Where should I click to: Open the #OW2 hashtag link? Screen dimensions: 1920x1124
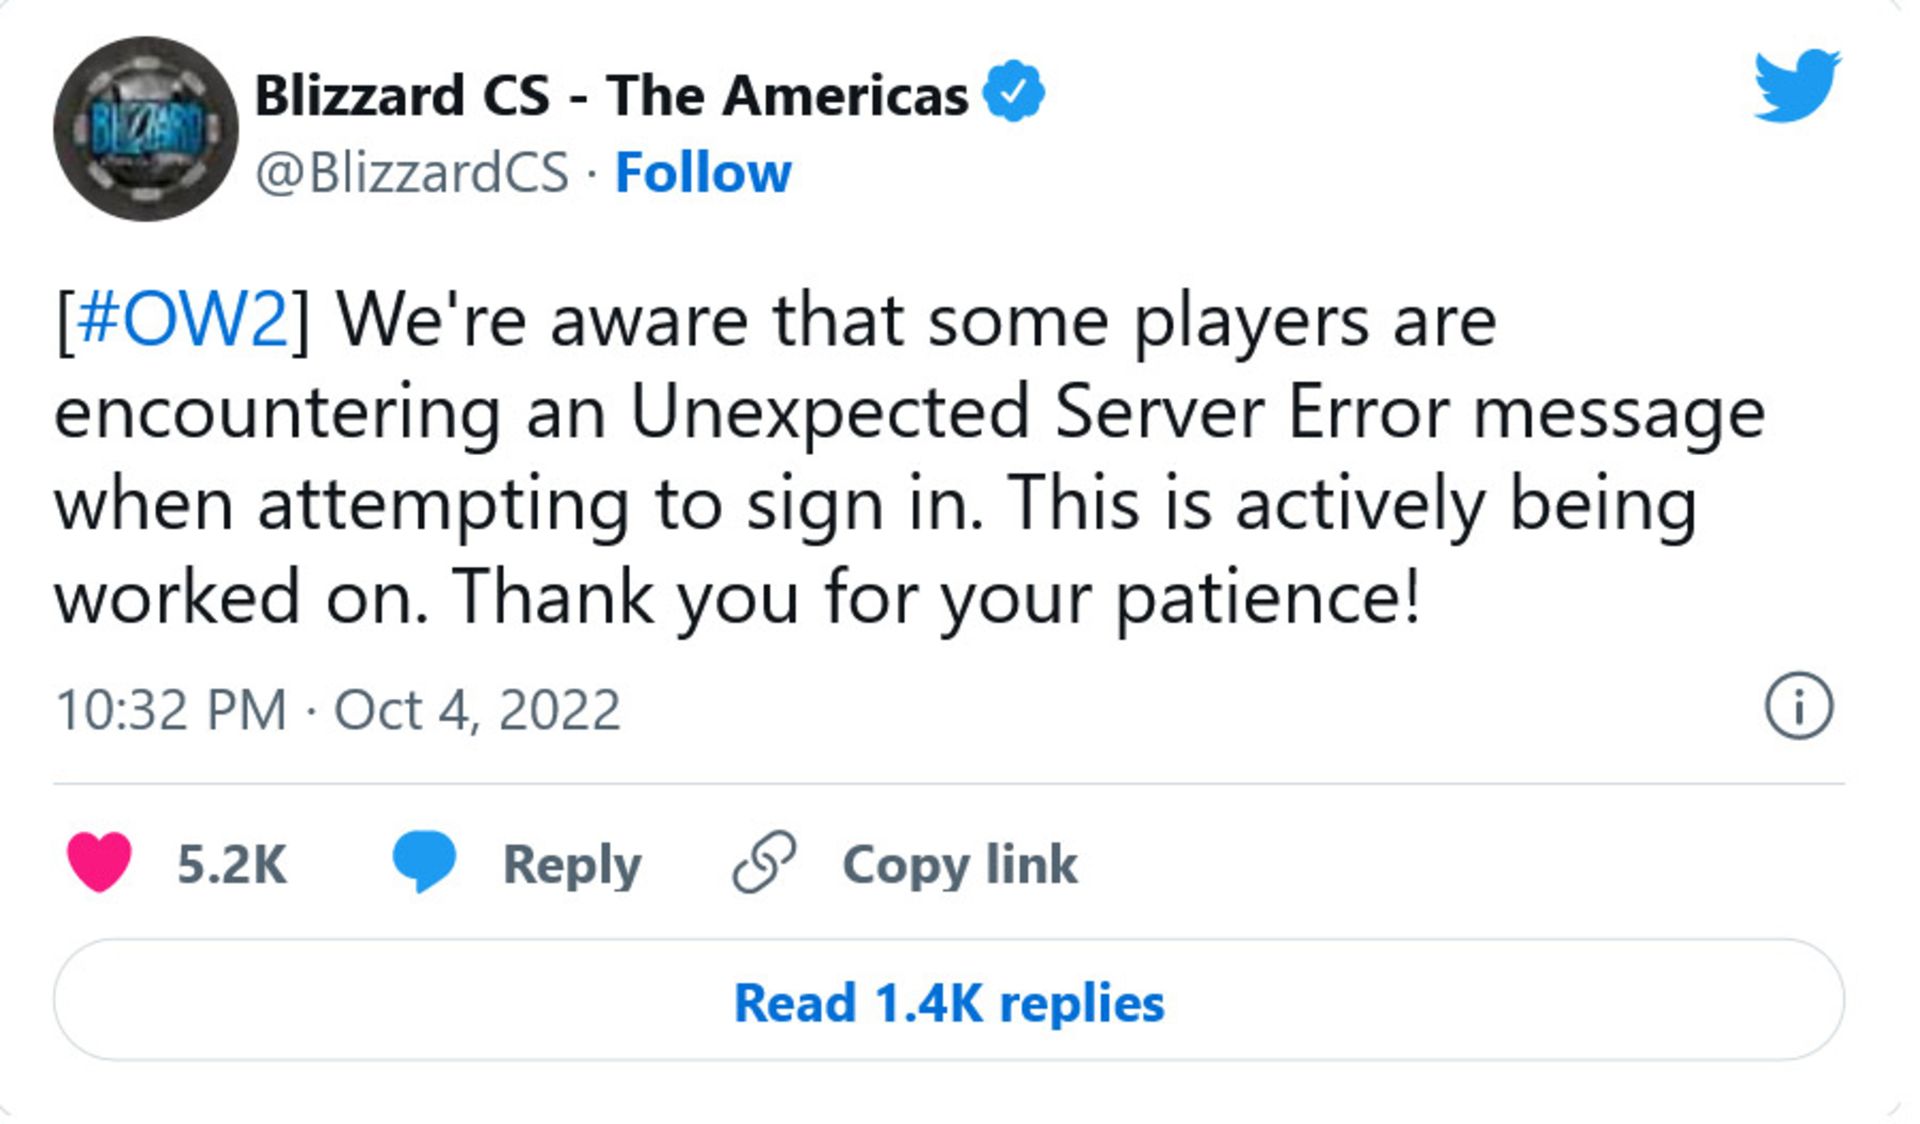coord(182,321)
